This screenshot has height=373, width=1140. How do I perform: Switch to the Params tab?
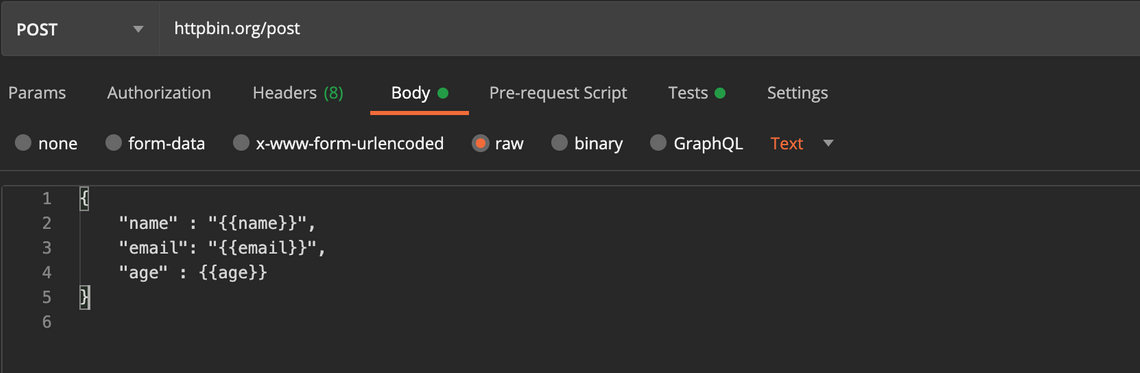[36, 93]
